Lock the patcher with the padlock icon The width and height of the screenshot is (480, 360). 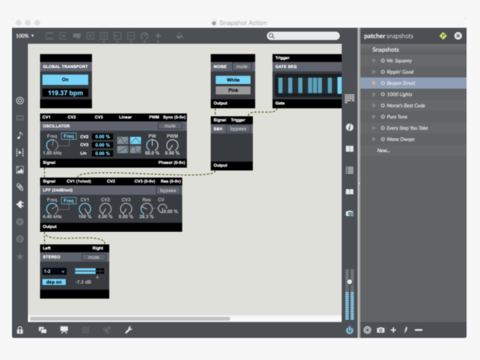[x=20, y=330]
